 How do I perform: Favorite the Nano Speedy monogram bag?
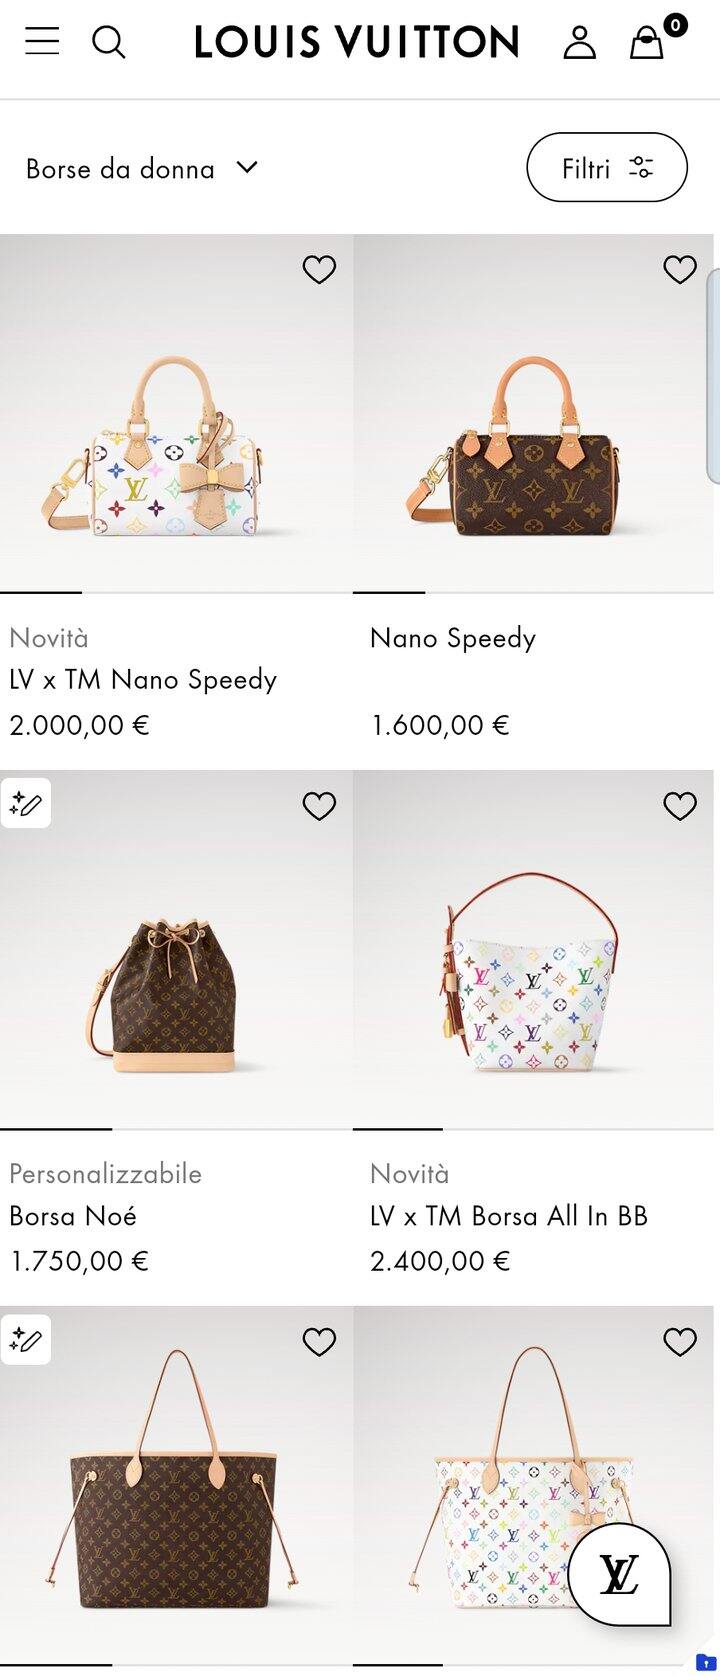pyautogui.click(x=680, y=269)
